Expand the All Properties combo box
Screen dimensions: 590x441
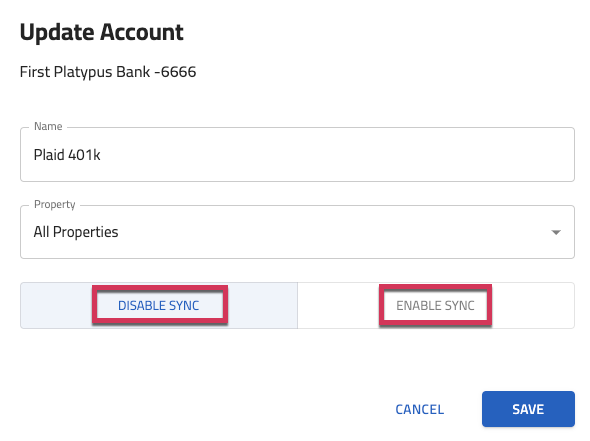[297, 232]
